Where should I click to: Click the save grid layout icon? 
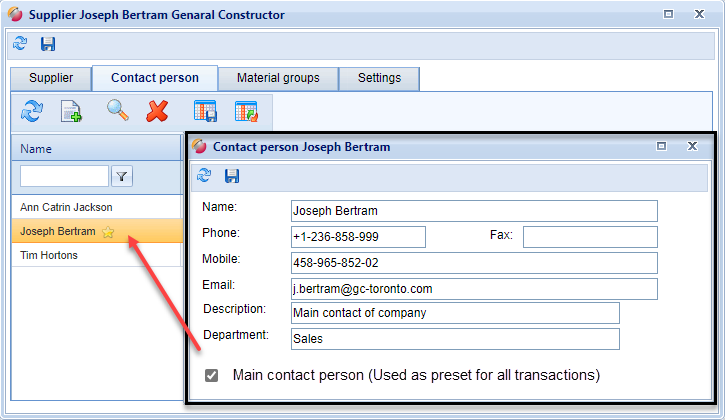206,111
